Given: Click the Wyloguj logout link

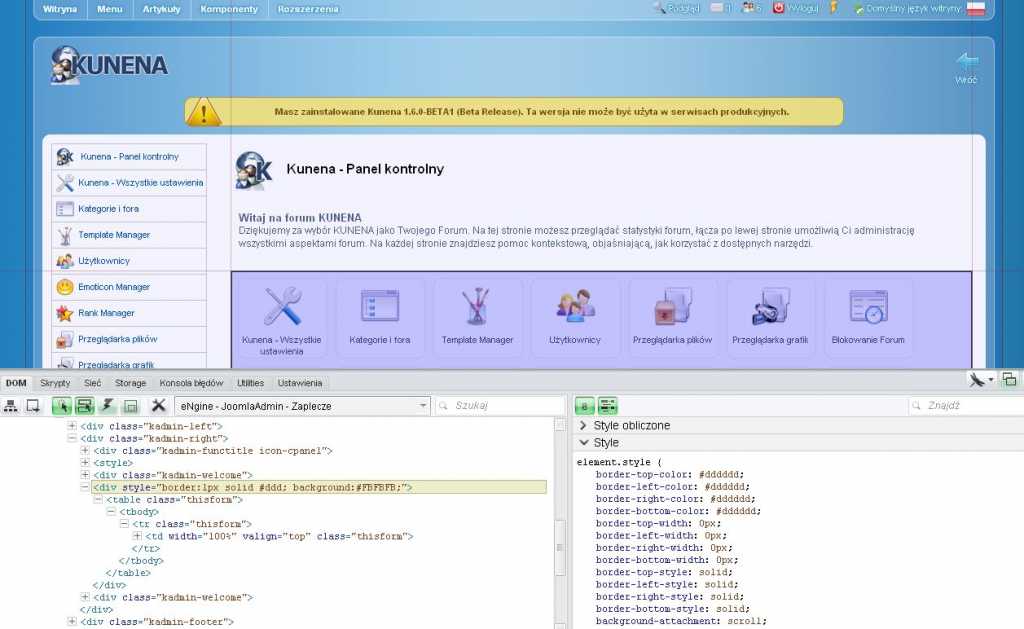Looking at the screenshot, I should [795, 8].
